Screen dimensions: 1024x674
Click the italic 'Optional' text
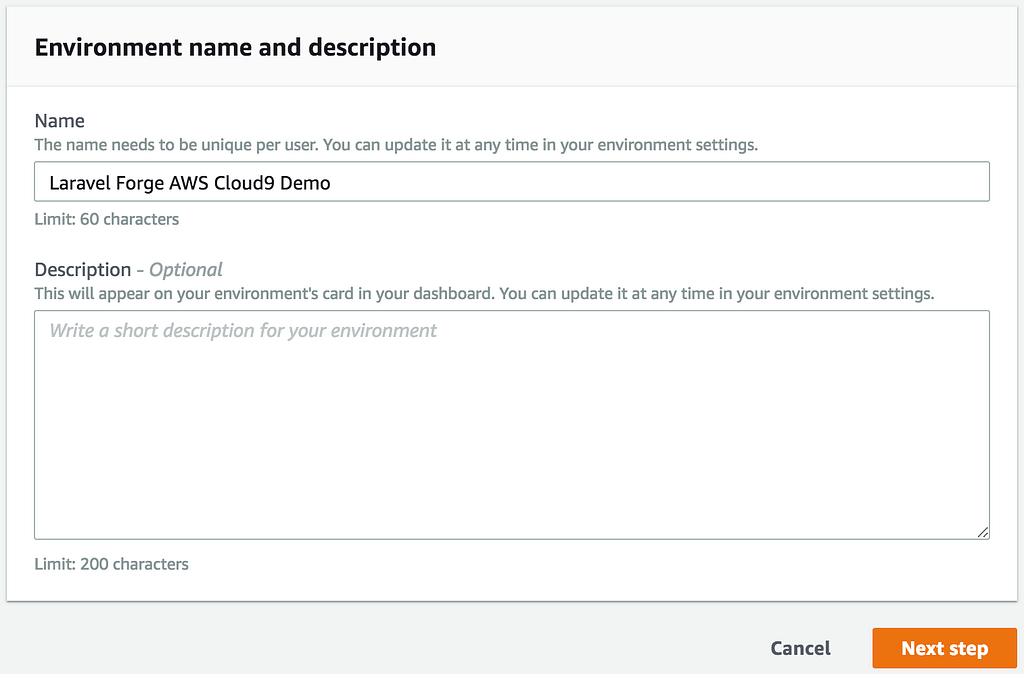pos(186,269)
